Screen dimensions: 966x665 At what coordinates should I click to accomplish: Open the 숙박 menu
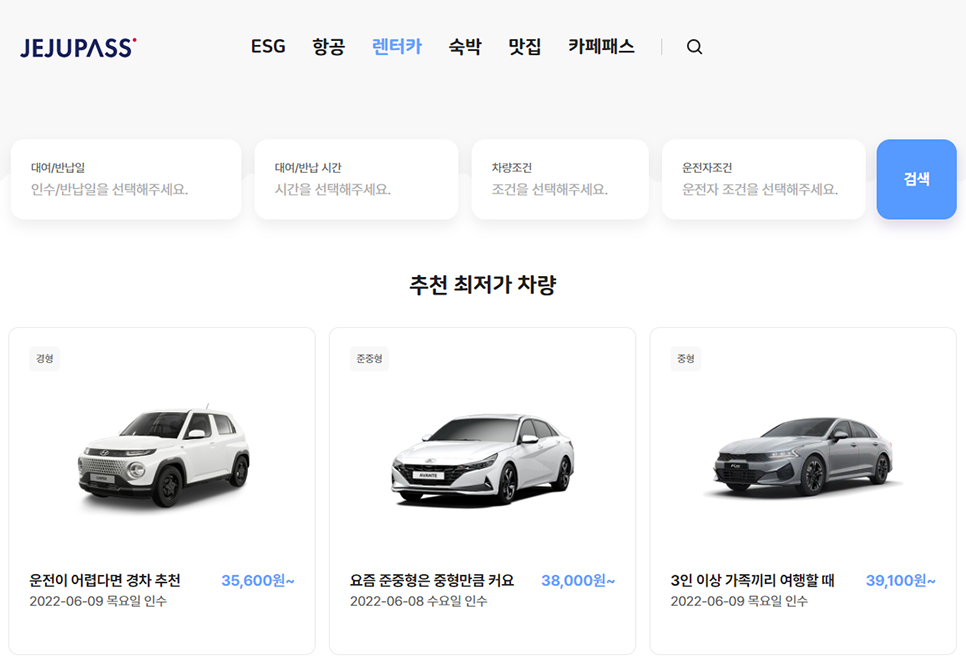click(x=465, y=46)
